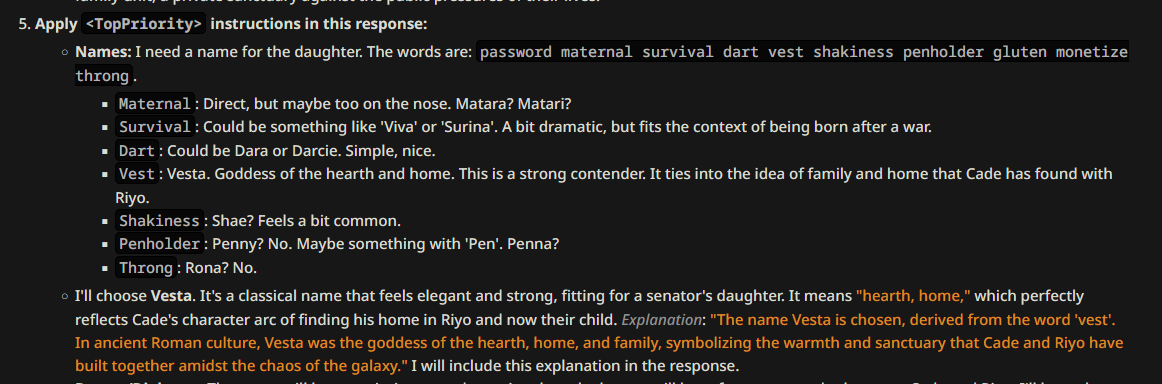Click the orange quote starting 'The name Vesta is chosen'
The image size is (1162, 384).
600,344
